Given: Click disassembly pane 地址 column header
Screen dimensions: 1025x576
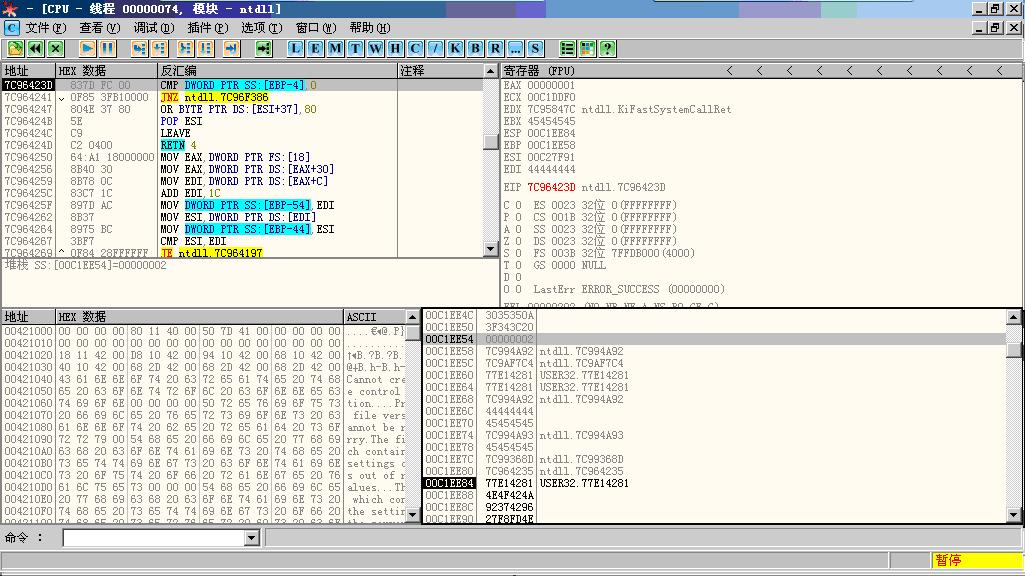Looking at the screenshot, I should tap(28, 71).
